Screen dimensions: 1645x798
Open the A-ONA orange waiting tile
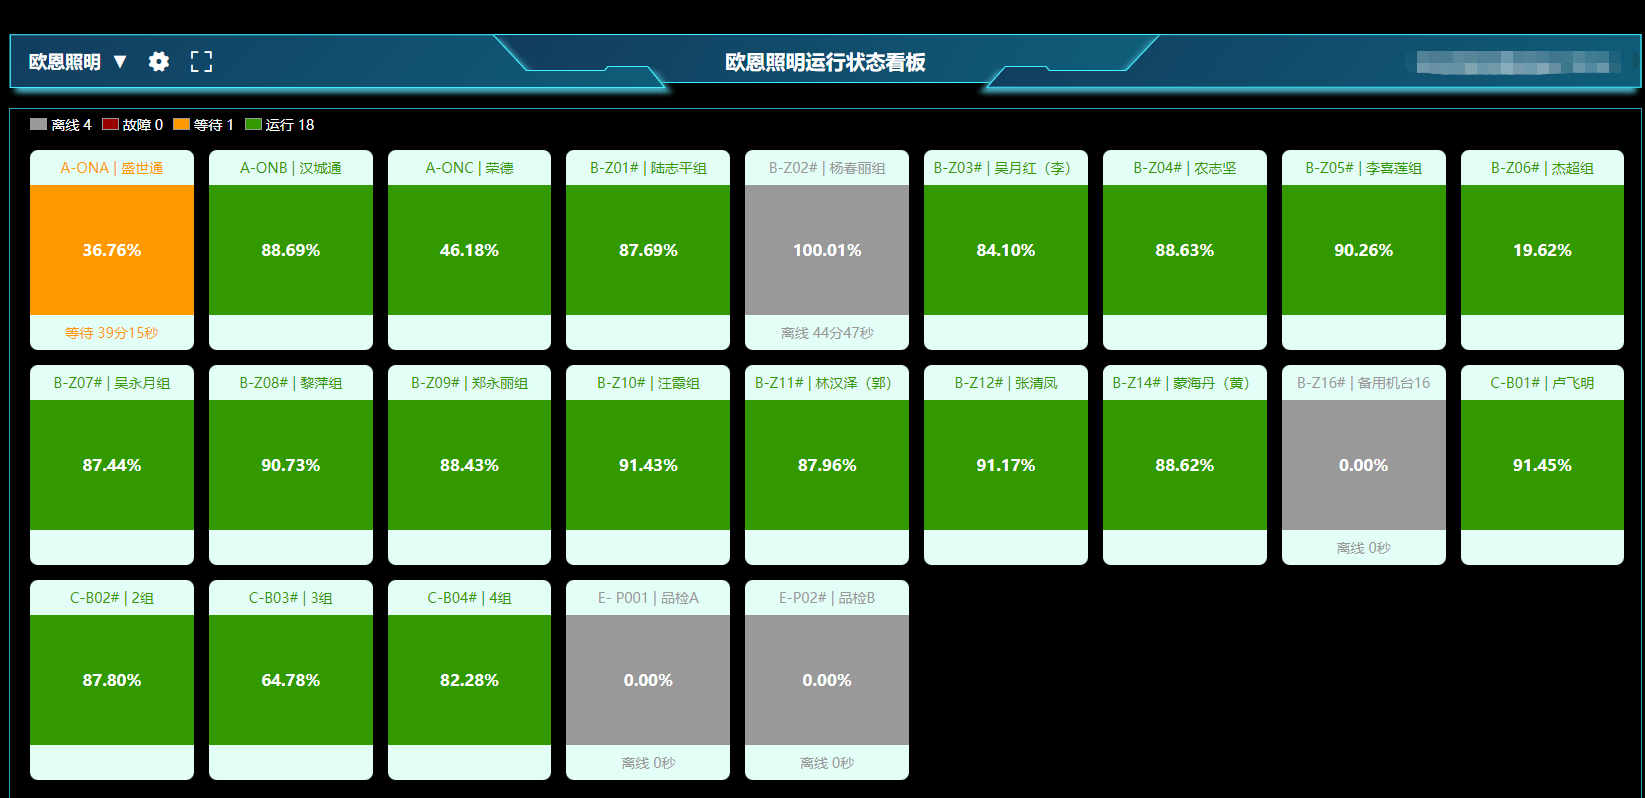[x=112, y=250]
